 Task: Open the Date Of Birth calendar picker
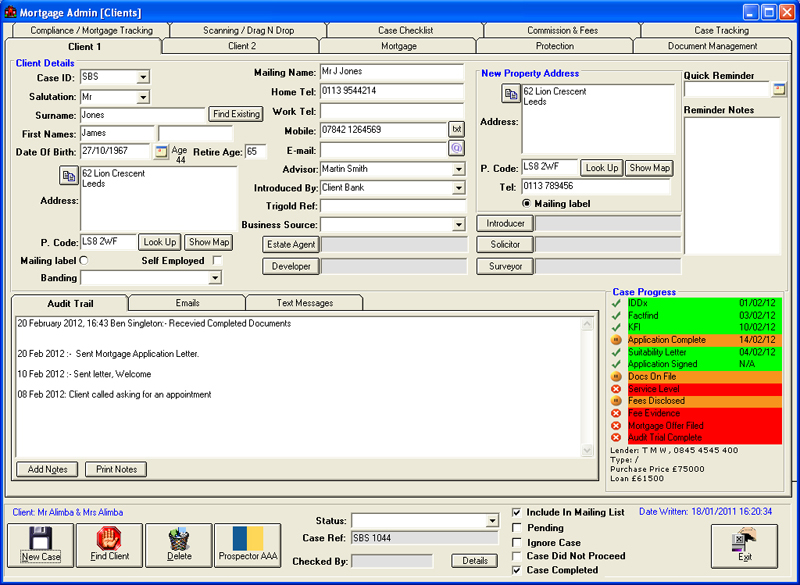click(x=161, y=151)
